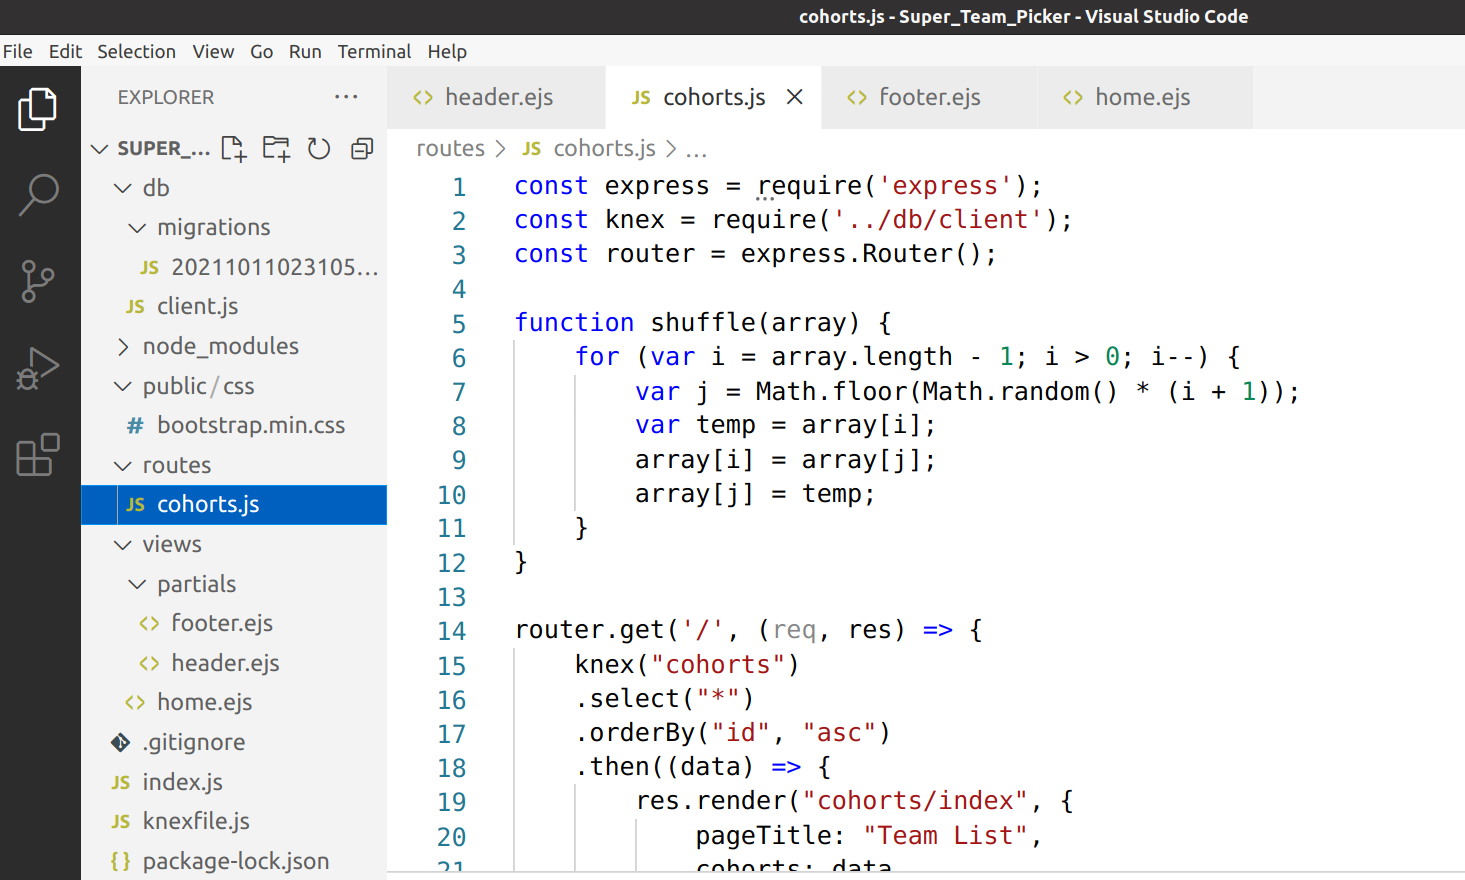This screenshot has height=880, width=1465.
Task: Collapse all folders in Explorer
Action: [x=361, y=148]
